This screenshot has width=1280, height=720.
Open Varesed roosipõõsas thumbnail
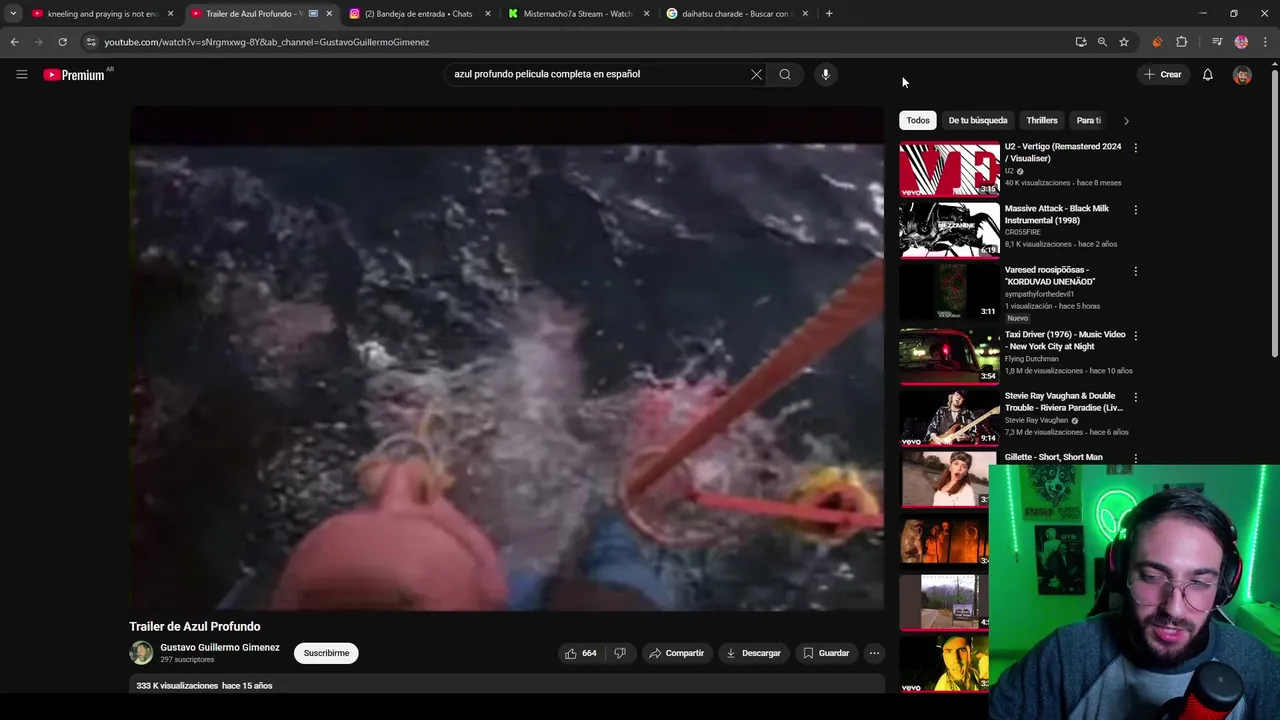949,291
